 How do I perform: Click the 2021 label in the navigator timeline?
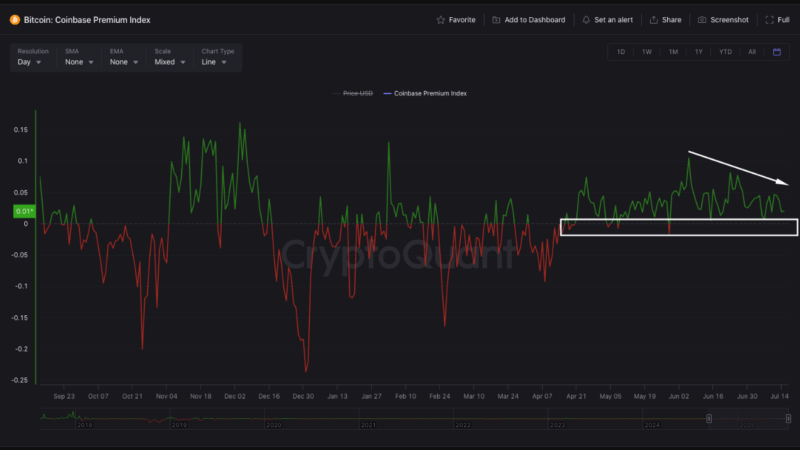tap(368, 425)
